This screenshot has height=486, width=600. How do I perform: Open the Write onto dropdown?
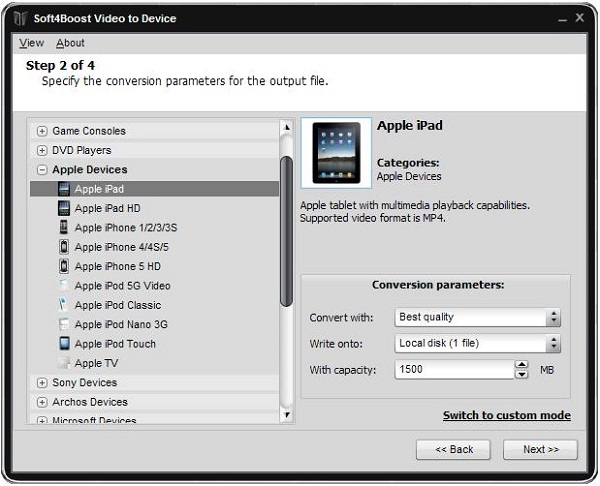(478, 344)
